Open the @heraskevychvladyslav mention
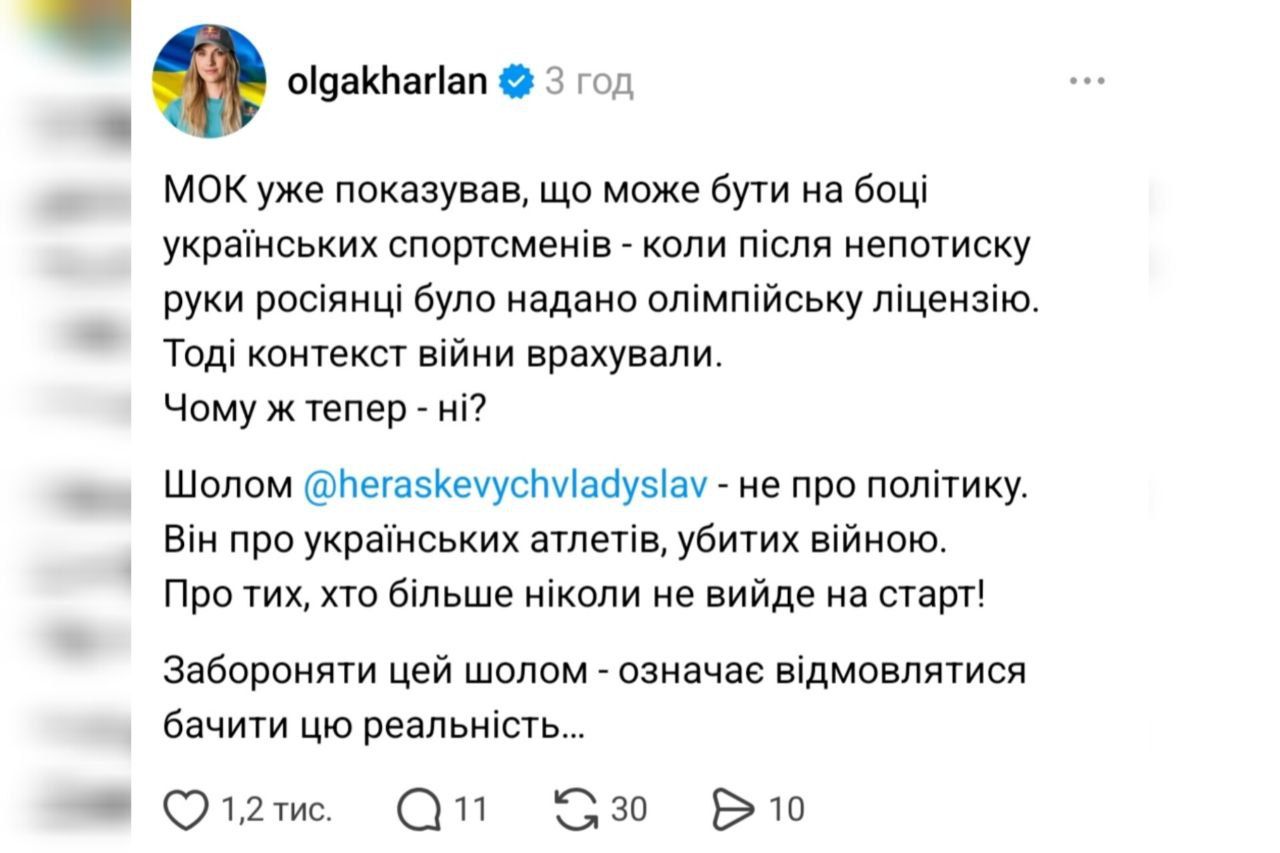 504,488
